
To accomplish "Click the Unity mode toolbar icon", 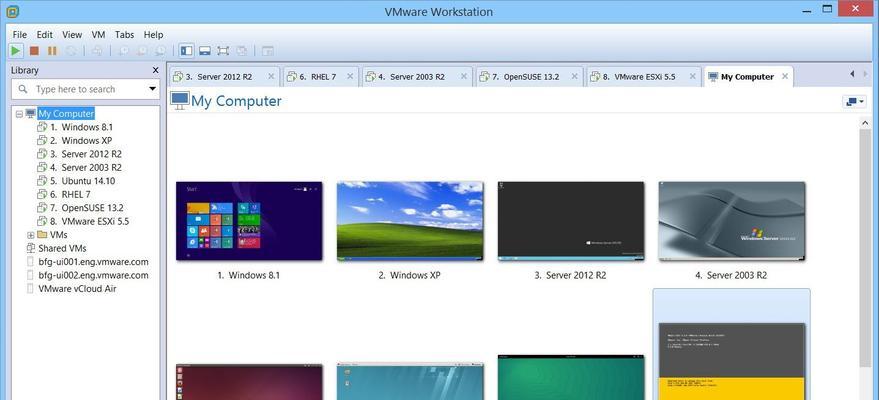I will (242, 51).
